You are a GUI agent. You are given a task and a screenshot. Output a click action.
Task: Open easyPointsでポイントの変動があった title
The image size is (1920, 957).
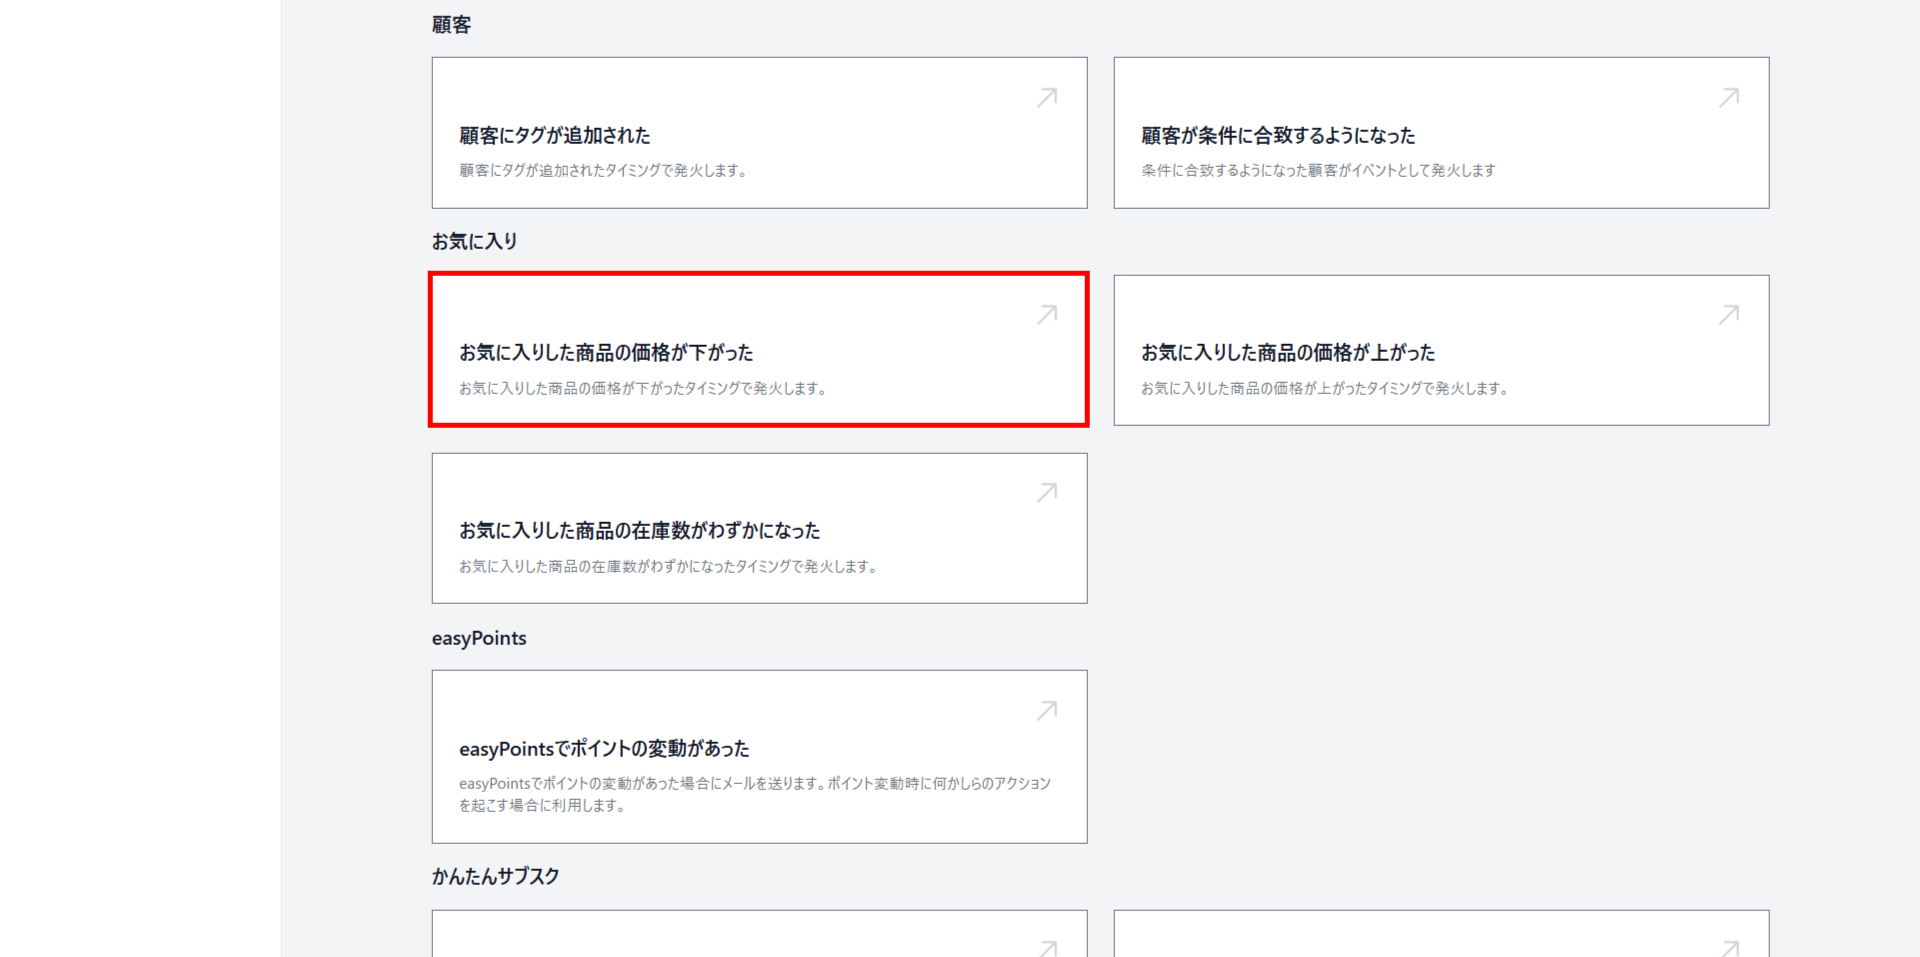coord(604,748)
